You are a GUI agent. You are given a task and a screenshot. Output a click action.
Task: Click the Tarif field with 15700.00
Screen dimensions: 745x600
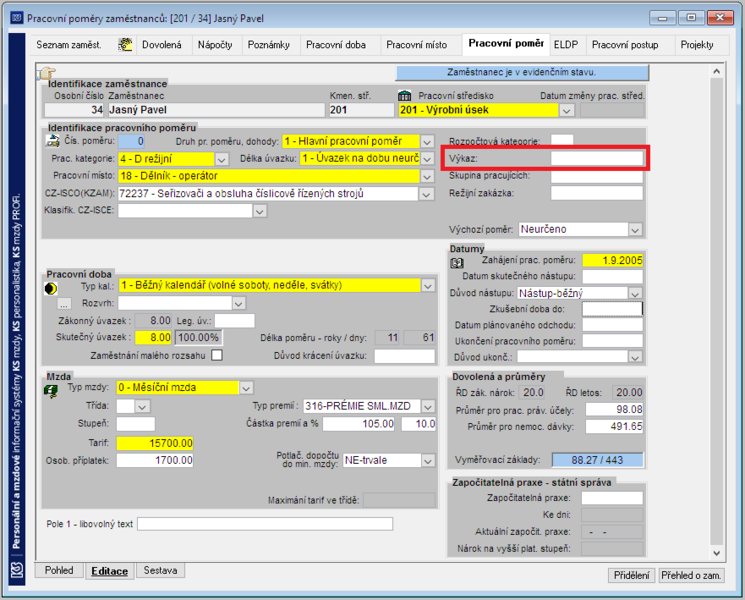[x=155, y=443]
